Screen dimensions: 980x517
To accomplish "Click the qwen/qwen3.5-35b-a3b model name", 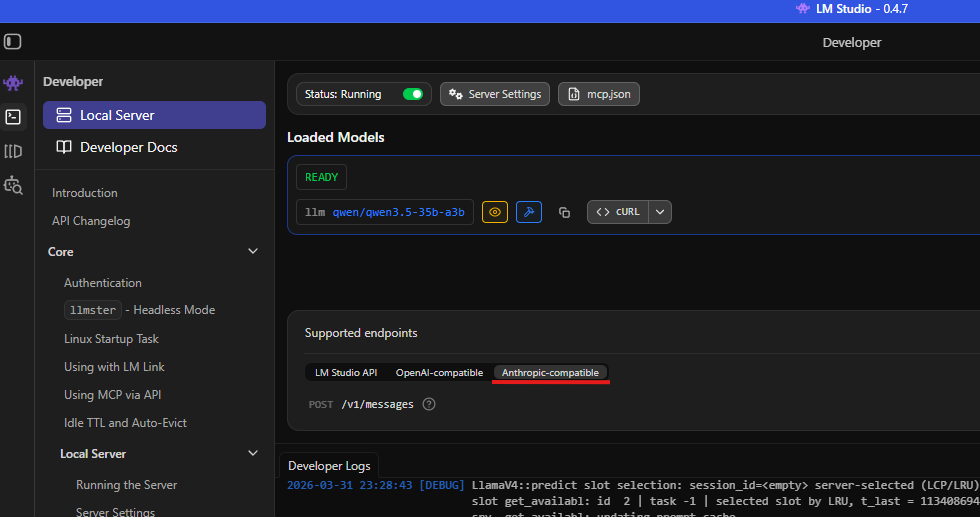I will pyautogui.click(x=398, y=213).
